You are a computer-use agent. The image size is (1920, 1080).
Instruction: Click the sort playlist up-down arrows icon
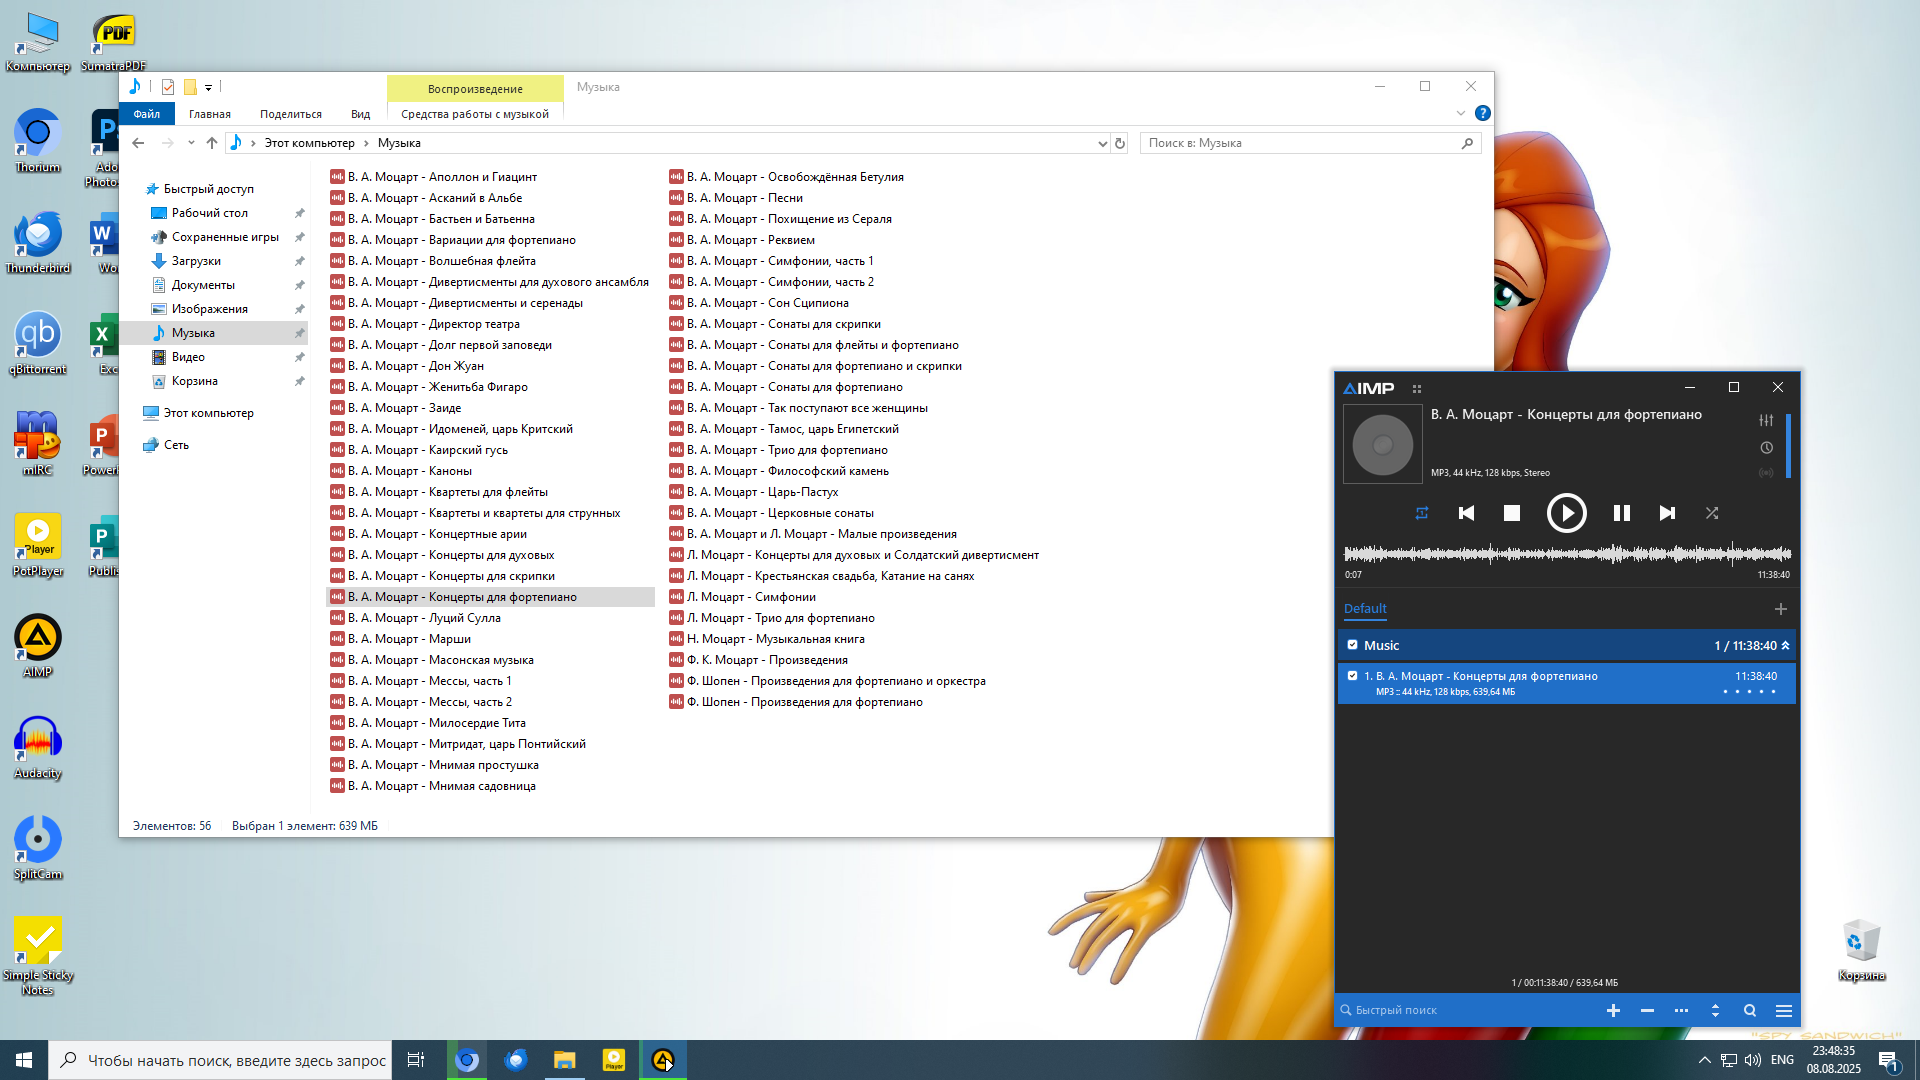click(1715, 1011)
